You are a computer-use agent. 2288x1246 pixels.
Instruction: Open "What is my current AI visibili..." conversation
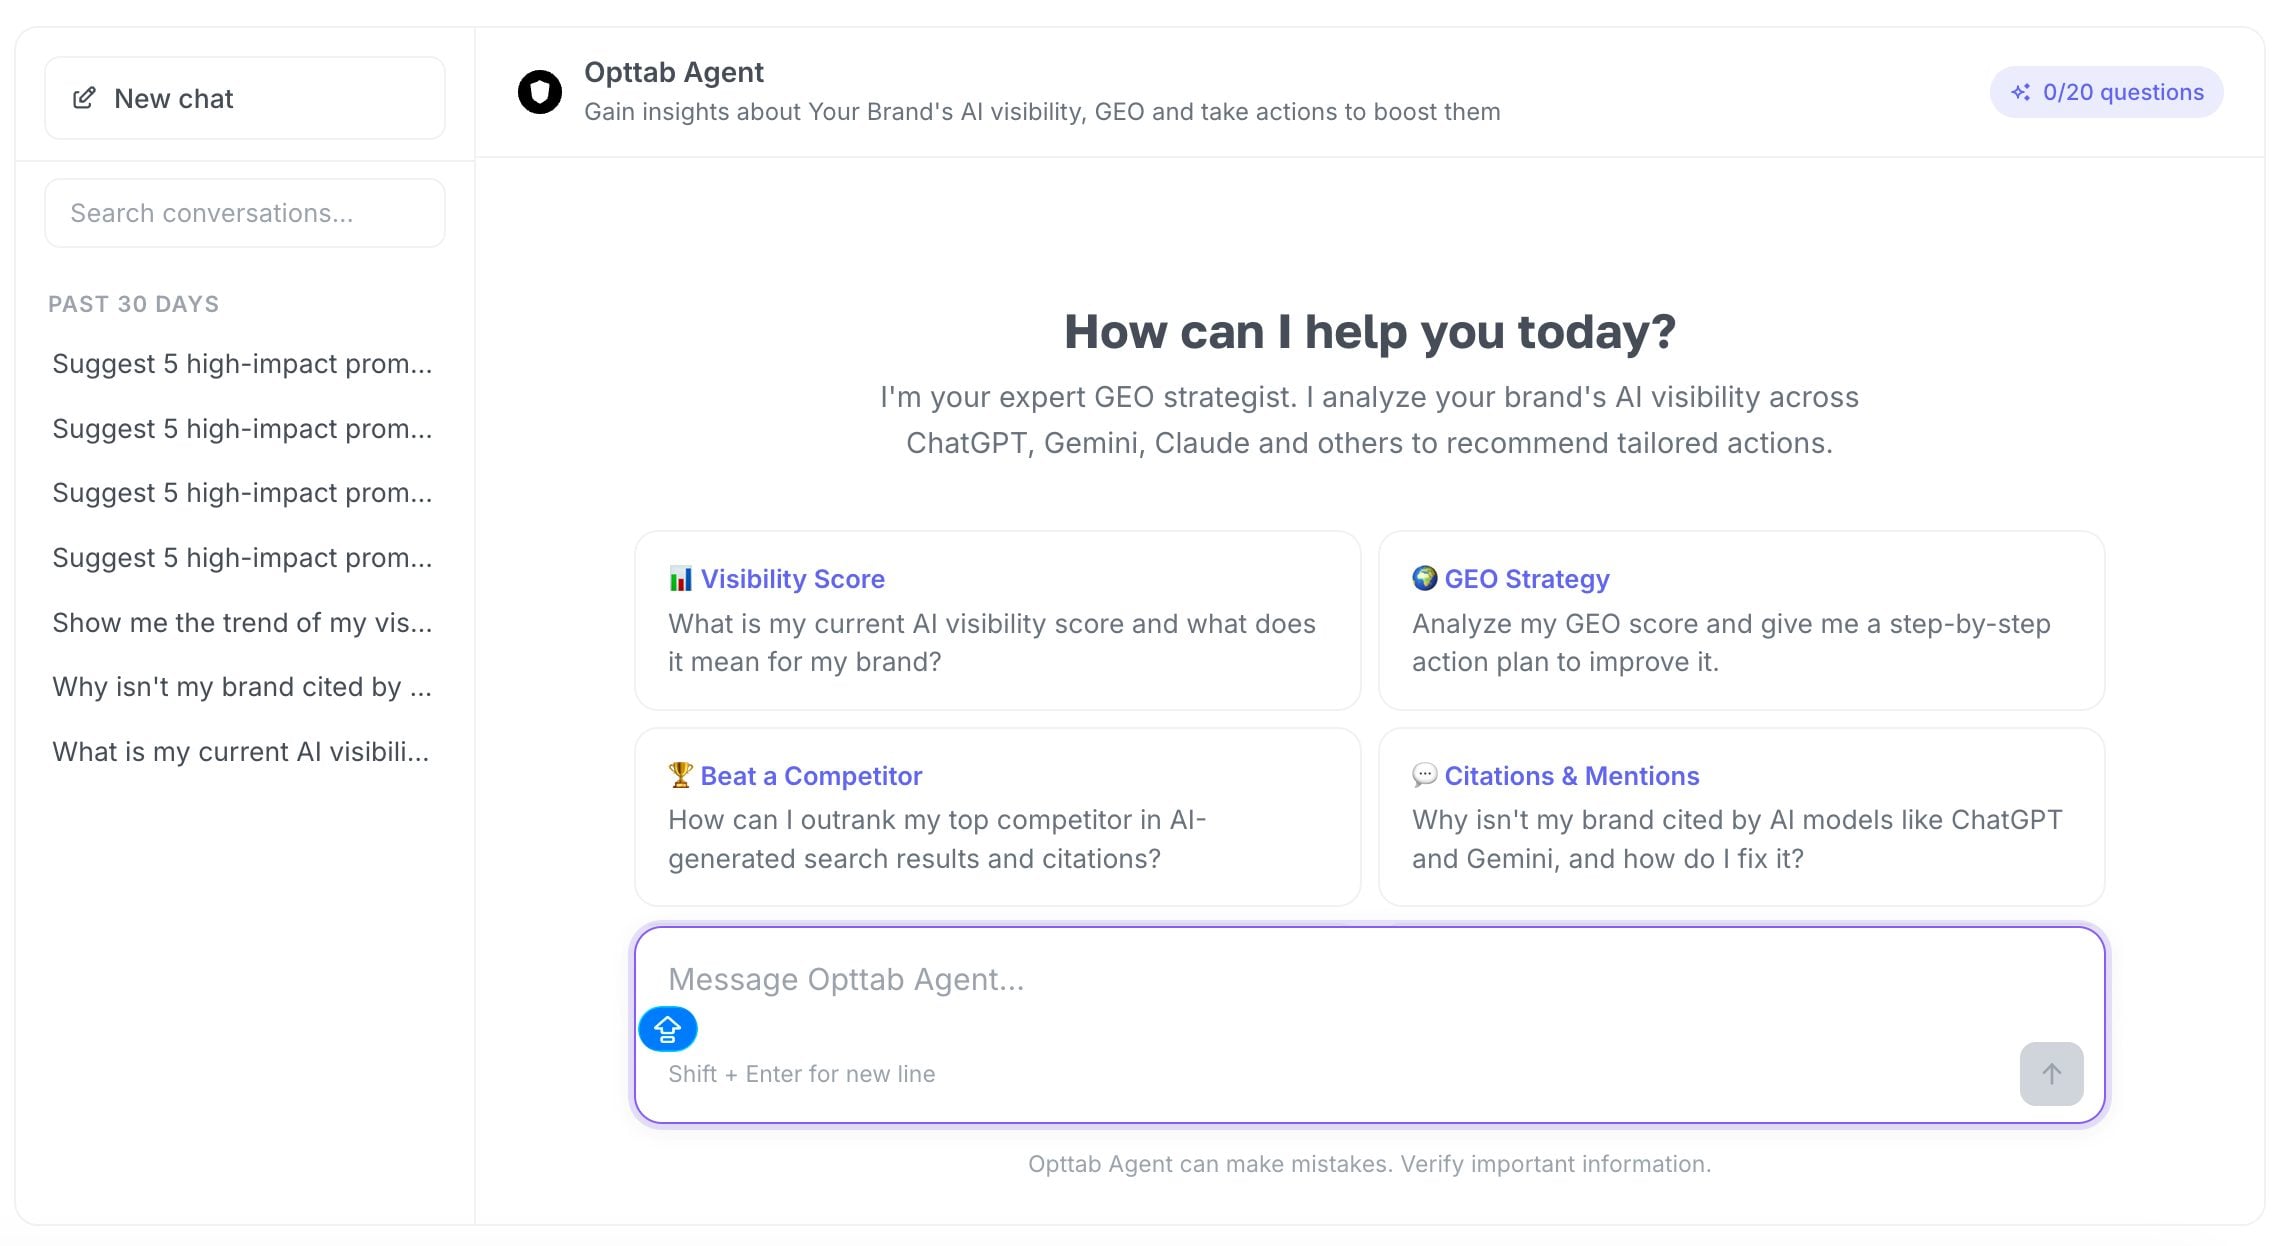pos(241,752)
